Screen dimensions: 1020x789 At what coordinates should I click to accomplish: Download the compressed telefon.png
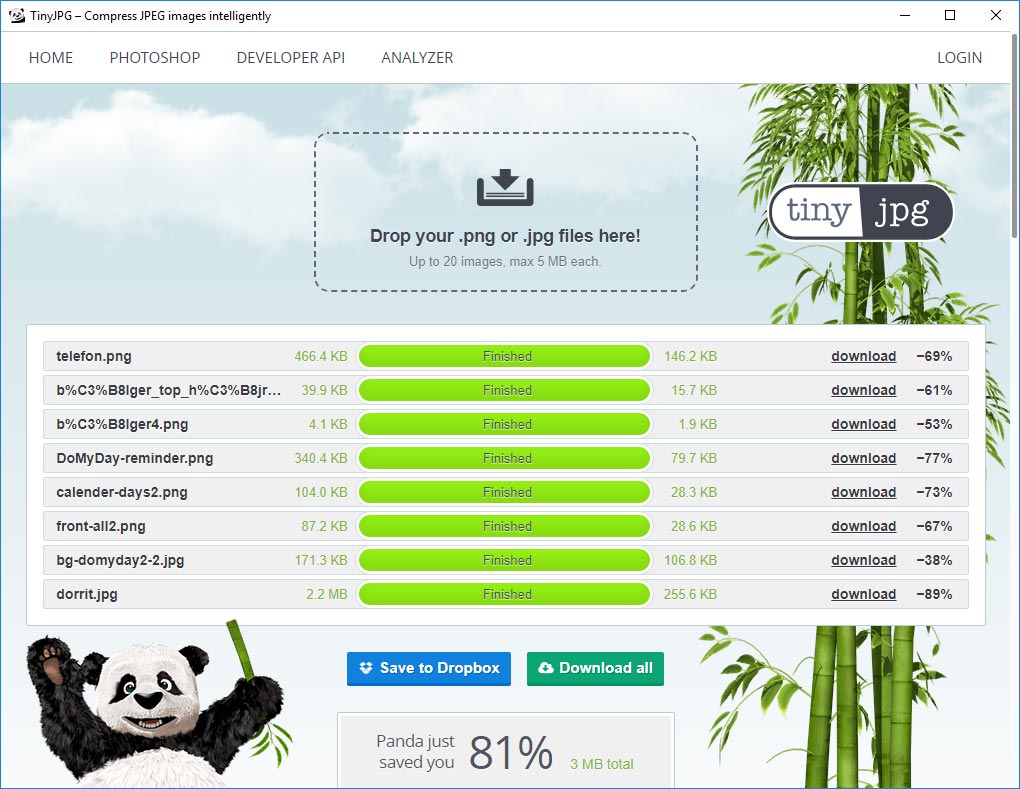(863, 357)
